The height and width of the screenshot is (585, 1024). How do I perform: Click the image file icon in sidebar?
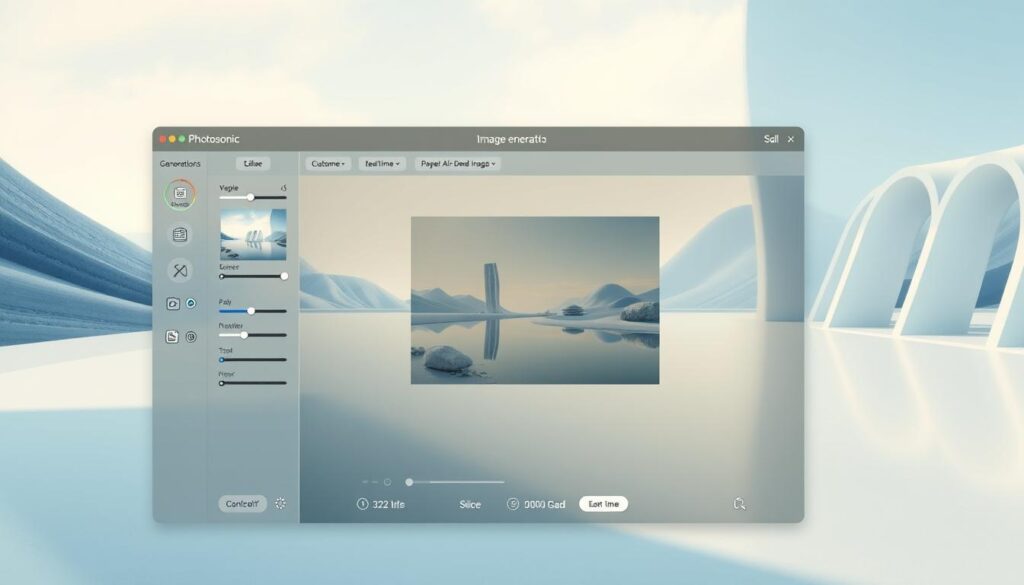[173, 337]
